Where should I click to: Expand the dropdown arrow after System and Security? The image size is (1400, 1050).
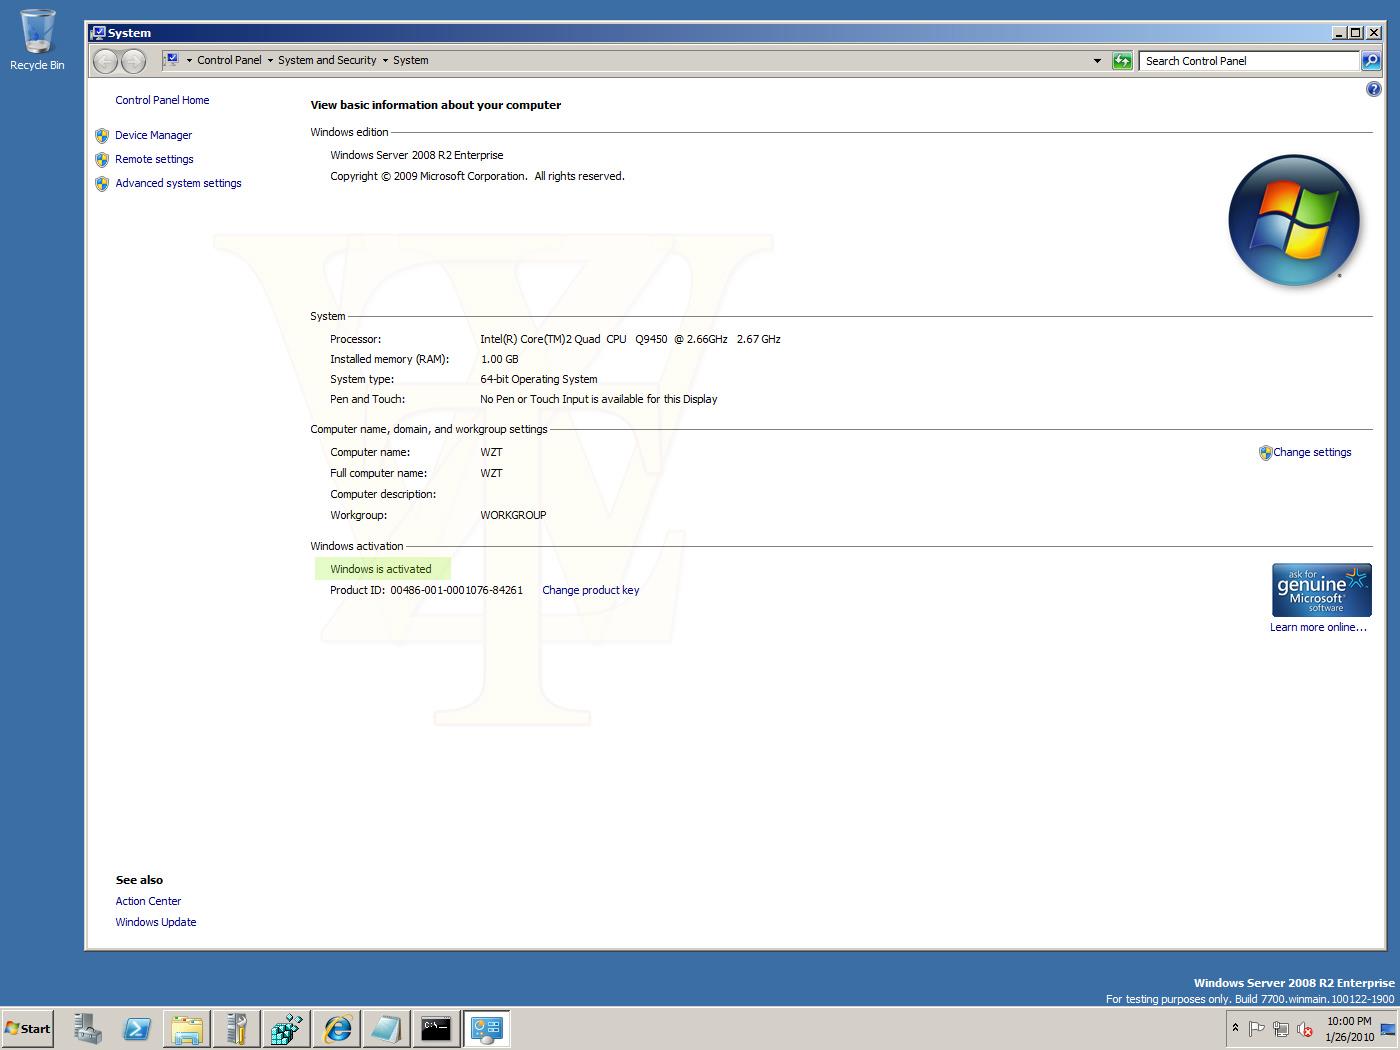click(x=385, y=61)
